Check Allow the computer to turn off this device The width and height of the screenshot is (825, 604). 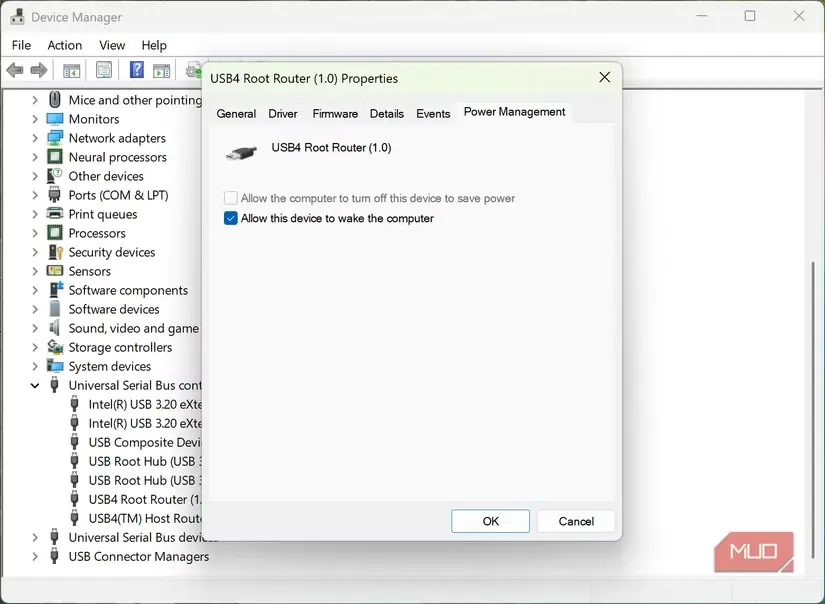click(230, 198)
